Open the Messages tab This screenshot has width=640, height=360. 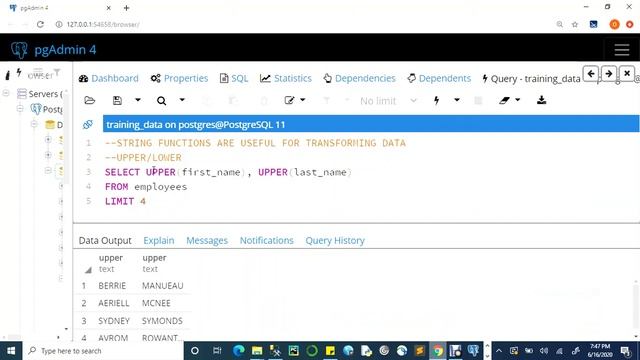(x=207, y=240)
